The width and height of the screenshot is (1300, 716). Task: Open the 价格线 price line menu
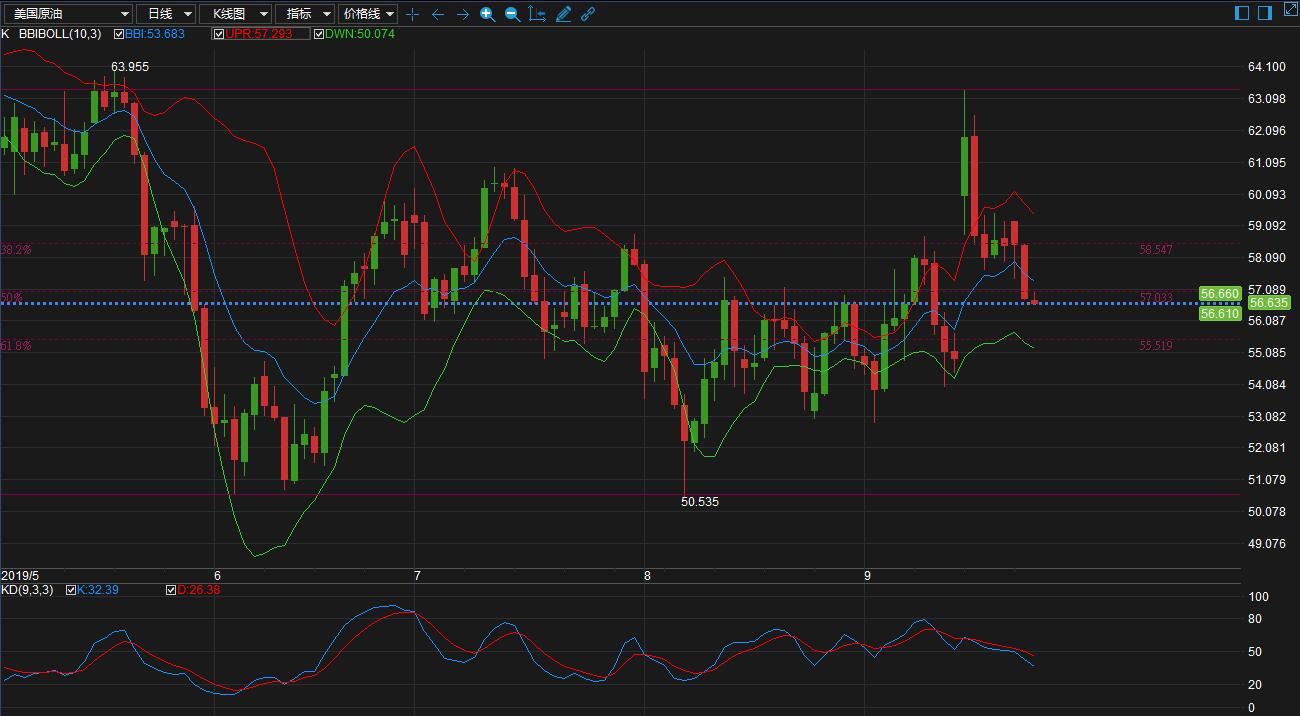pyautogui.click(x=368, y=14)
